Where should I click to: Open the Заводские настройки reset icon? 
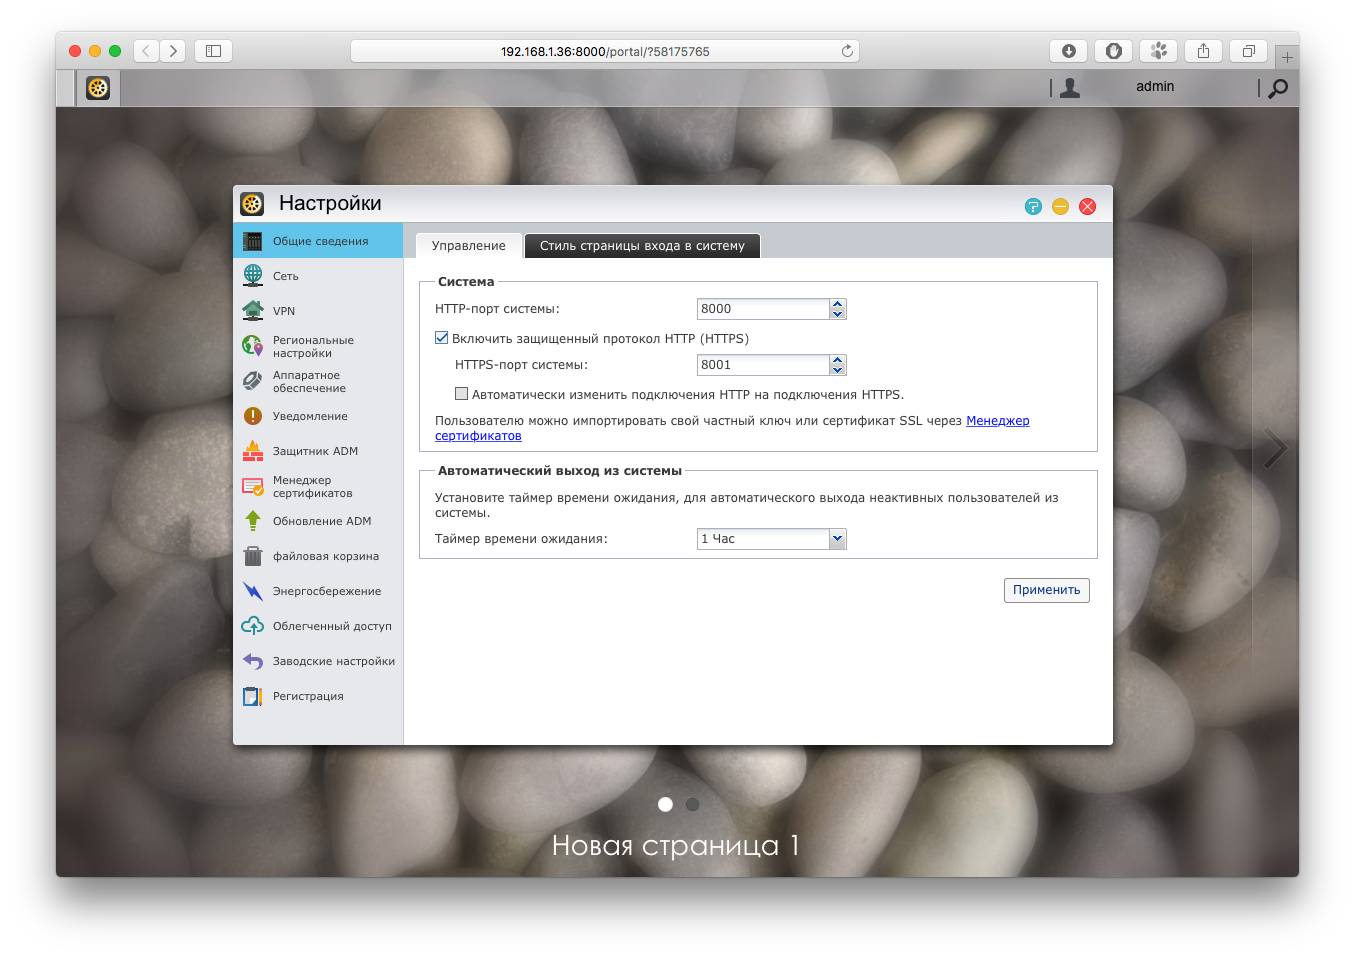coord(253,661)
